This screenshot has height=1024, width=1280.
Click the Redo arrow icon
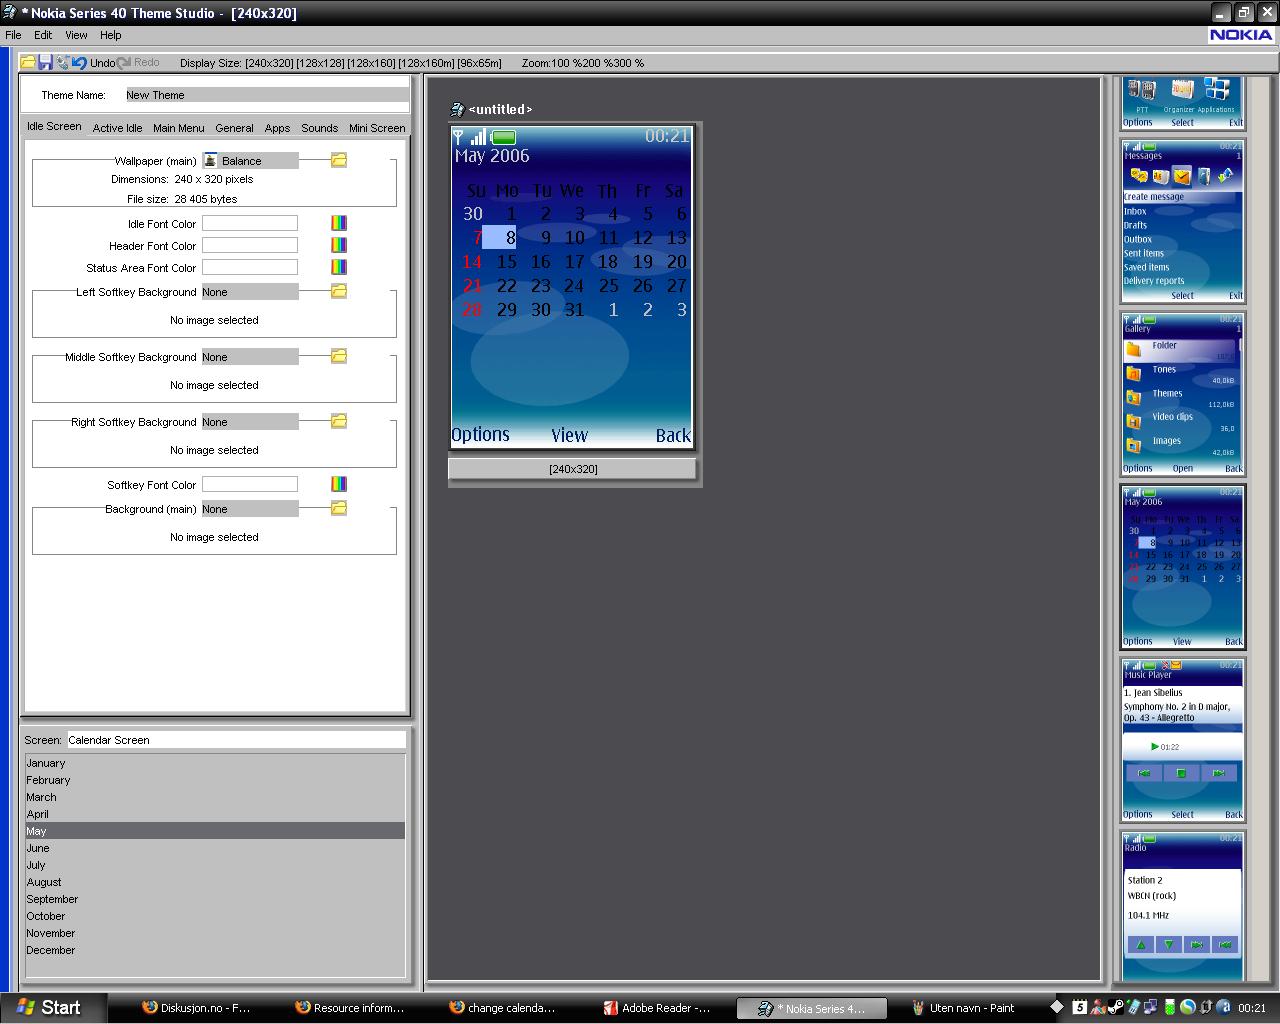pyautogui.click(x=124, y=62)
